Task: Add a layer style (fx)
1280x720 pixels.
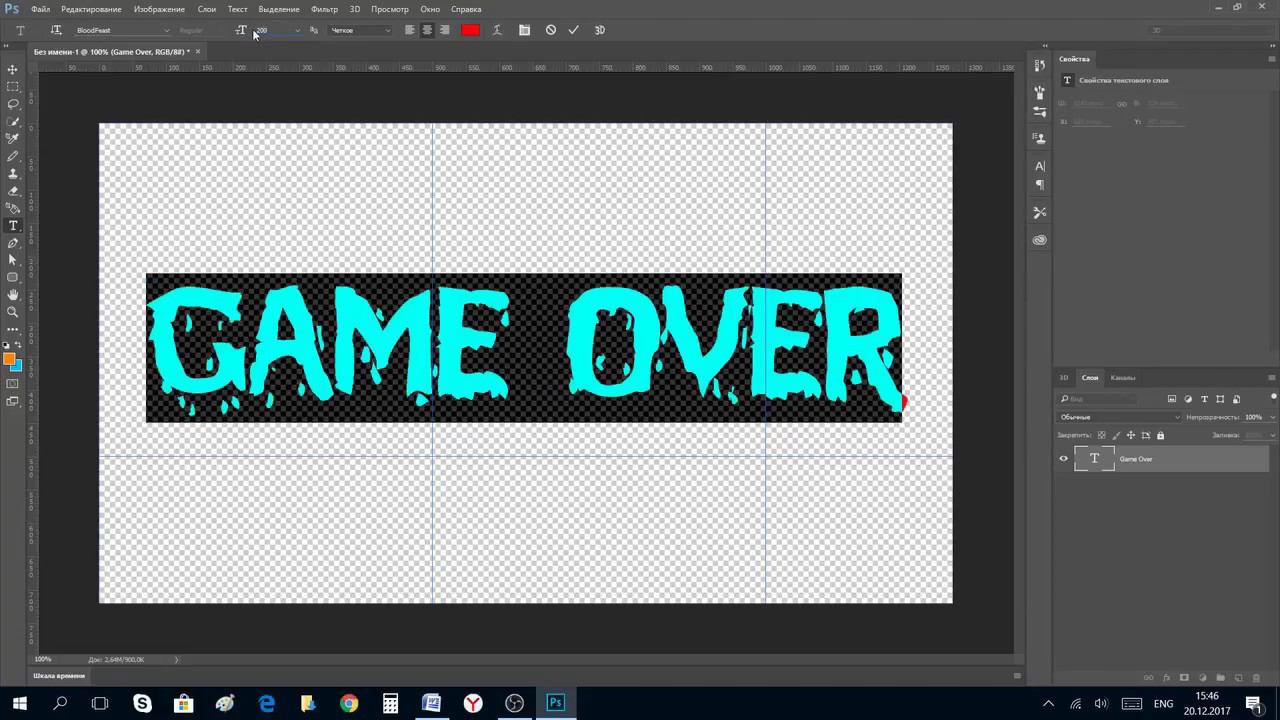Action: pyautogui.click(x=1166, y=678)
